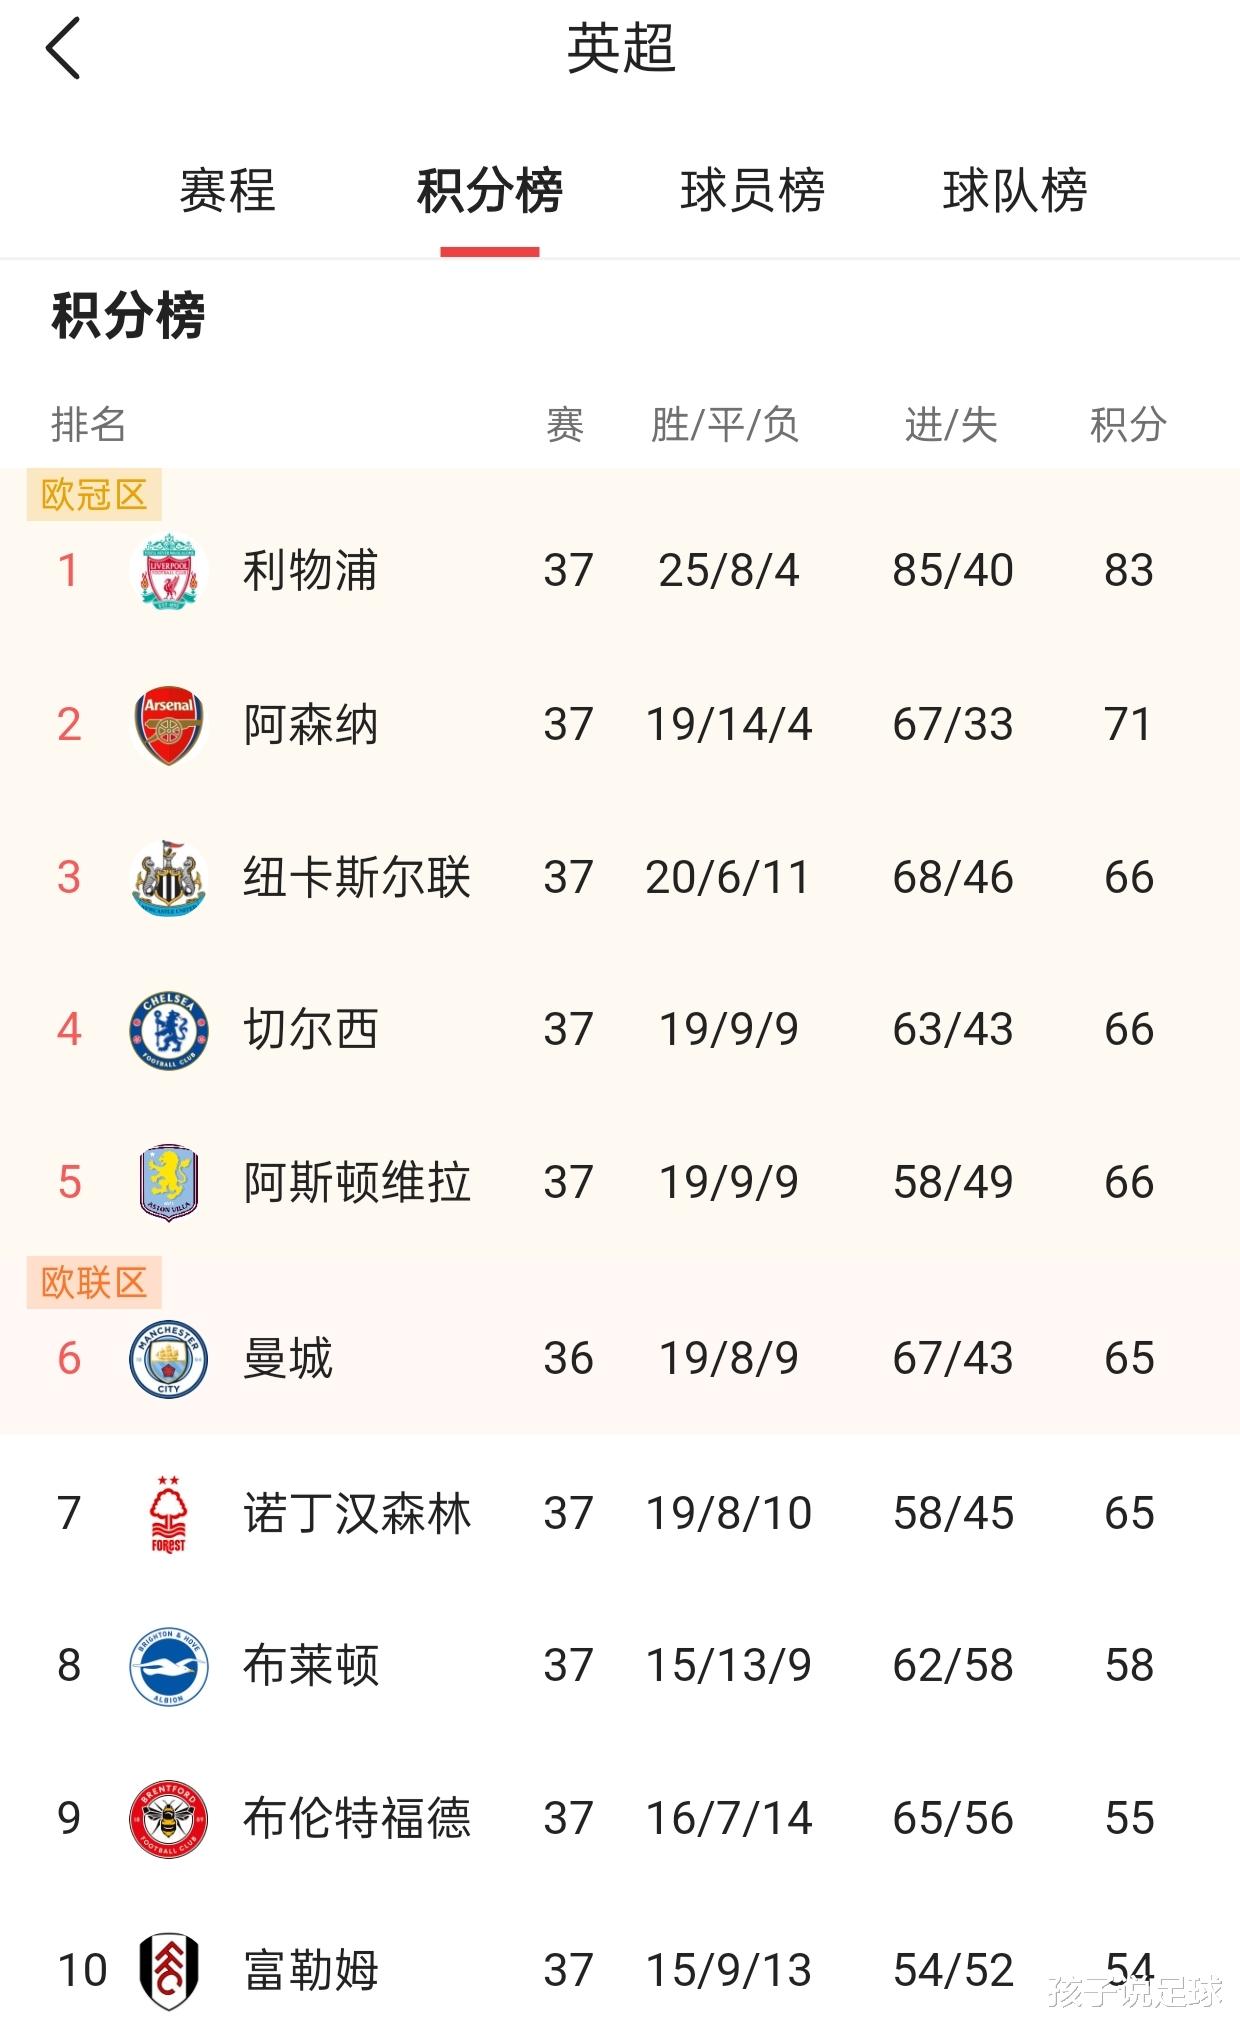This screenshot has height=2032, width=1240.
Task: Select the 积分榜 tab
Action: (490, 191)
